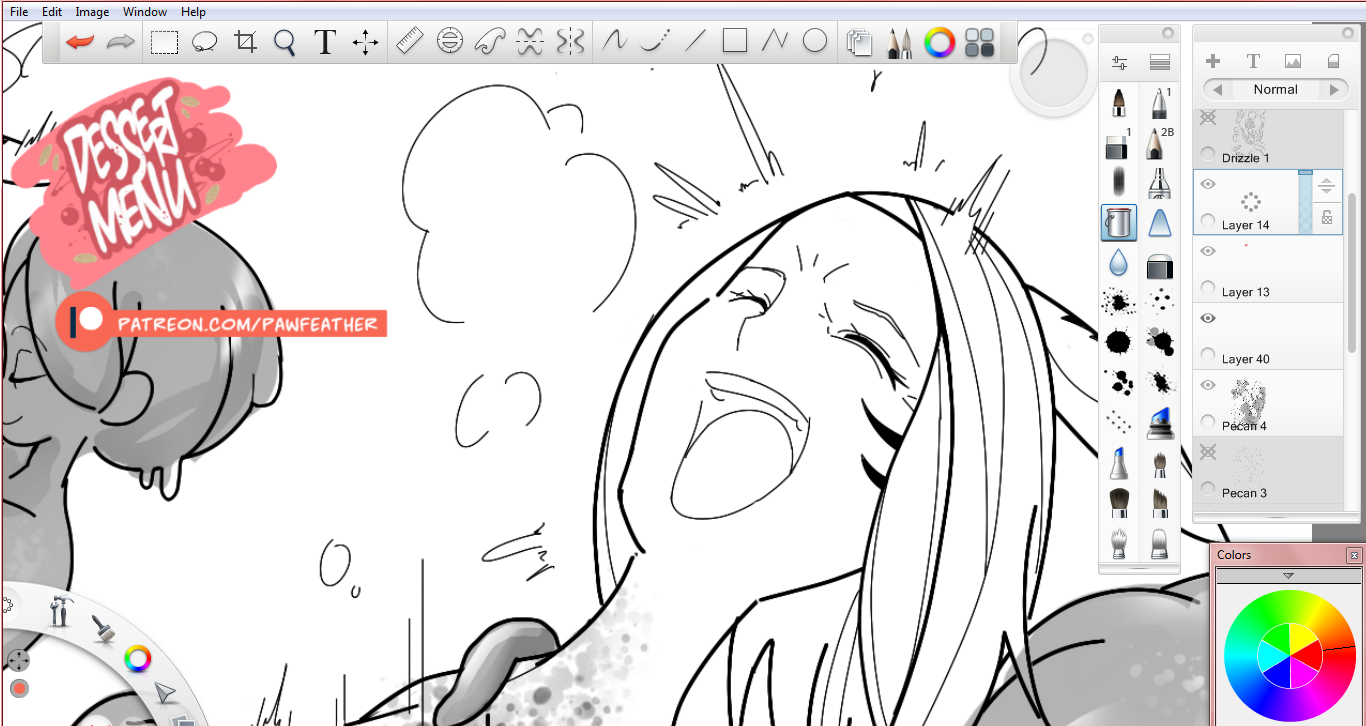Image resolution: width=1366 pixels, height=726 pixels.
Task: Open the Color Editor ring in the toolbar
Action: tap(939, 42)
